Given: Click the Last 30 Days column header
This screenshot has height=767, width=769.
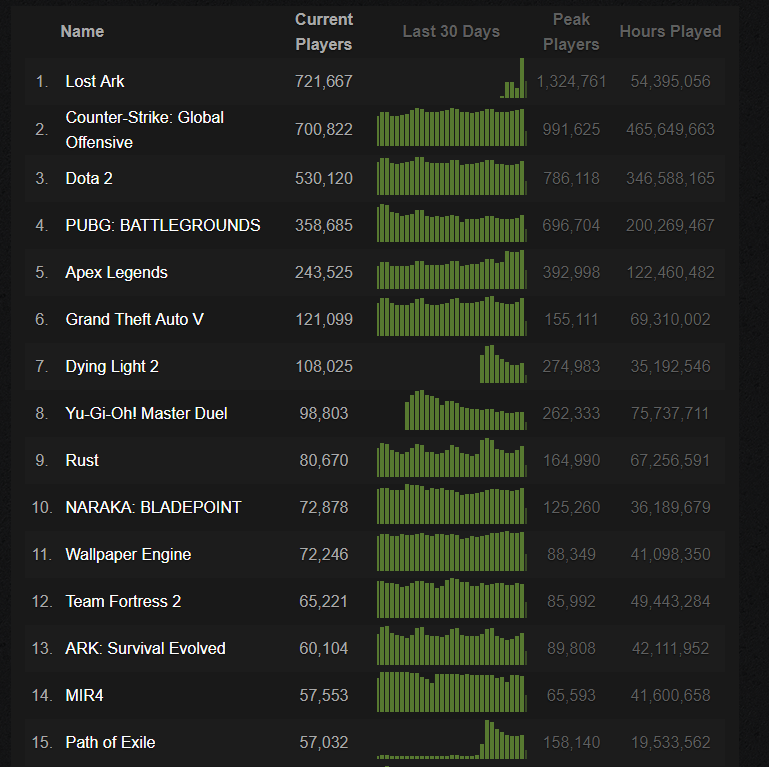Looking at the screenshot, I should pos(451,32).
